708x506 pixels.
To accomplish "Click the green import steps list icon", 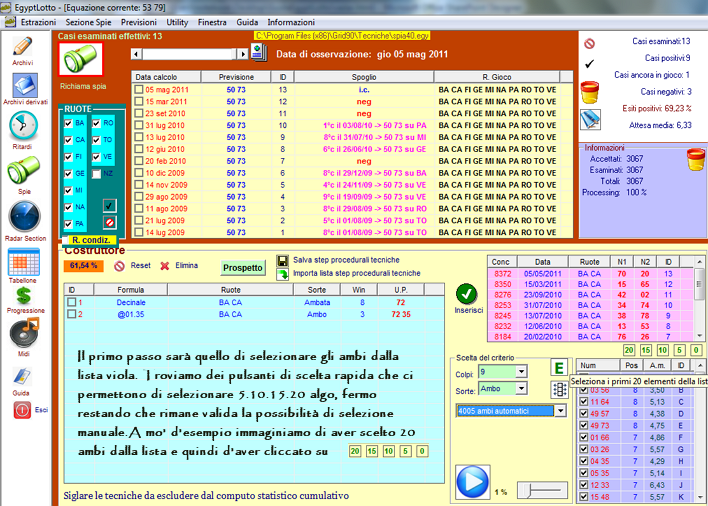I will (x=283, y=274).
